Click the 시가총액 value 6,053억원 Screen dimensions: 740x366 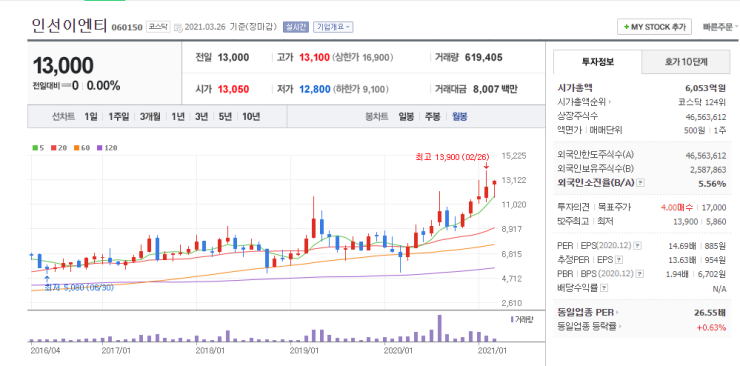pos(706,87)
